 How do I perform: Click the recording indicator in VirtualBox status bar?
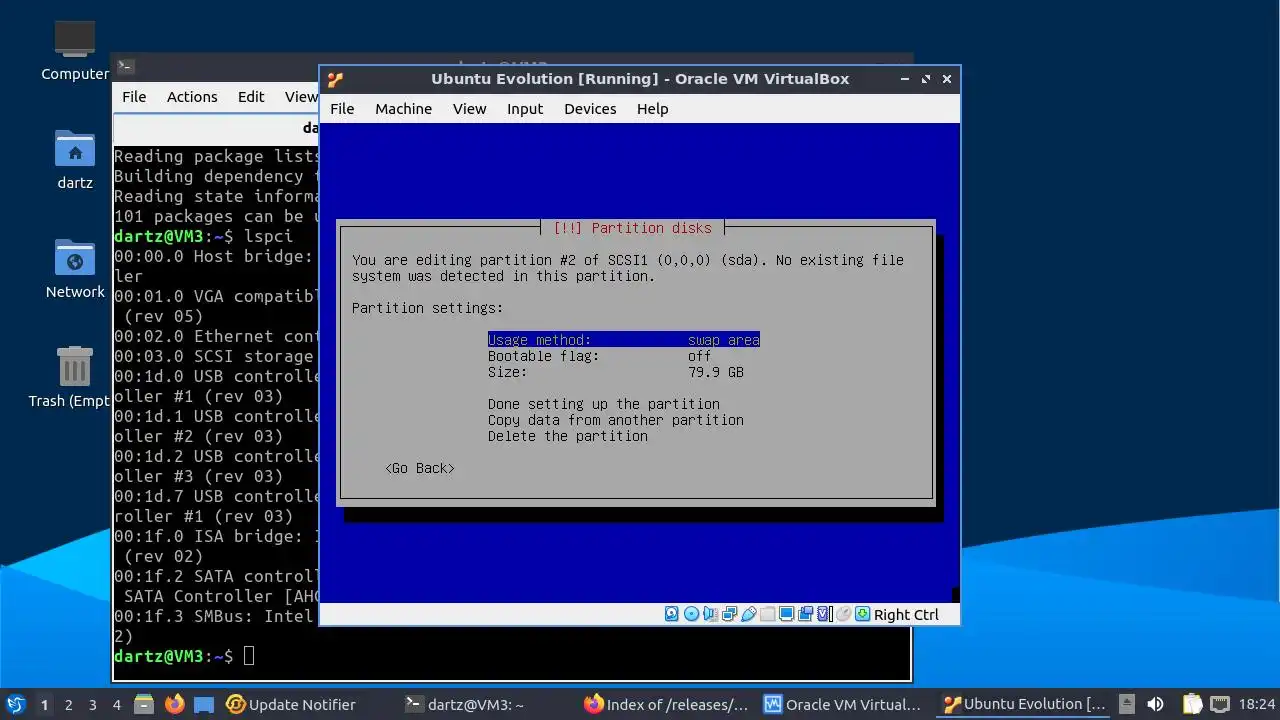coord(805,614)
